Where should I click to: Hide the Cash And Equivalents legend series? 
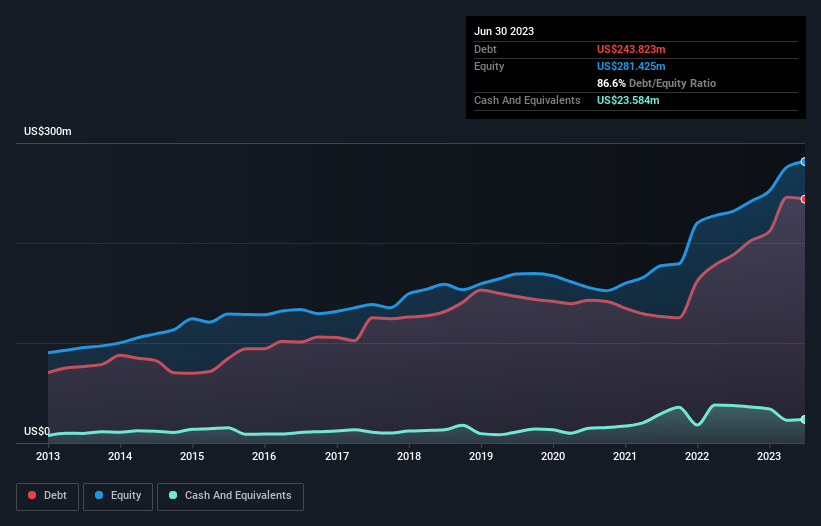[x=230, y=496]
